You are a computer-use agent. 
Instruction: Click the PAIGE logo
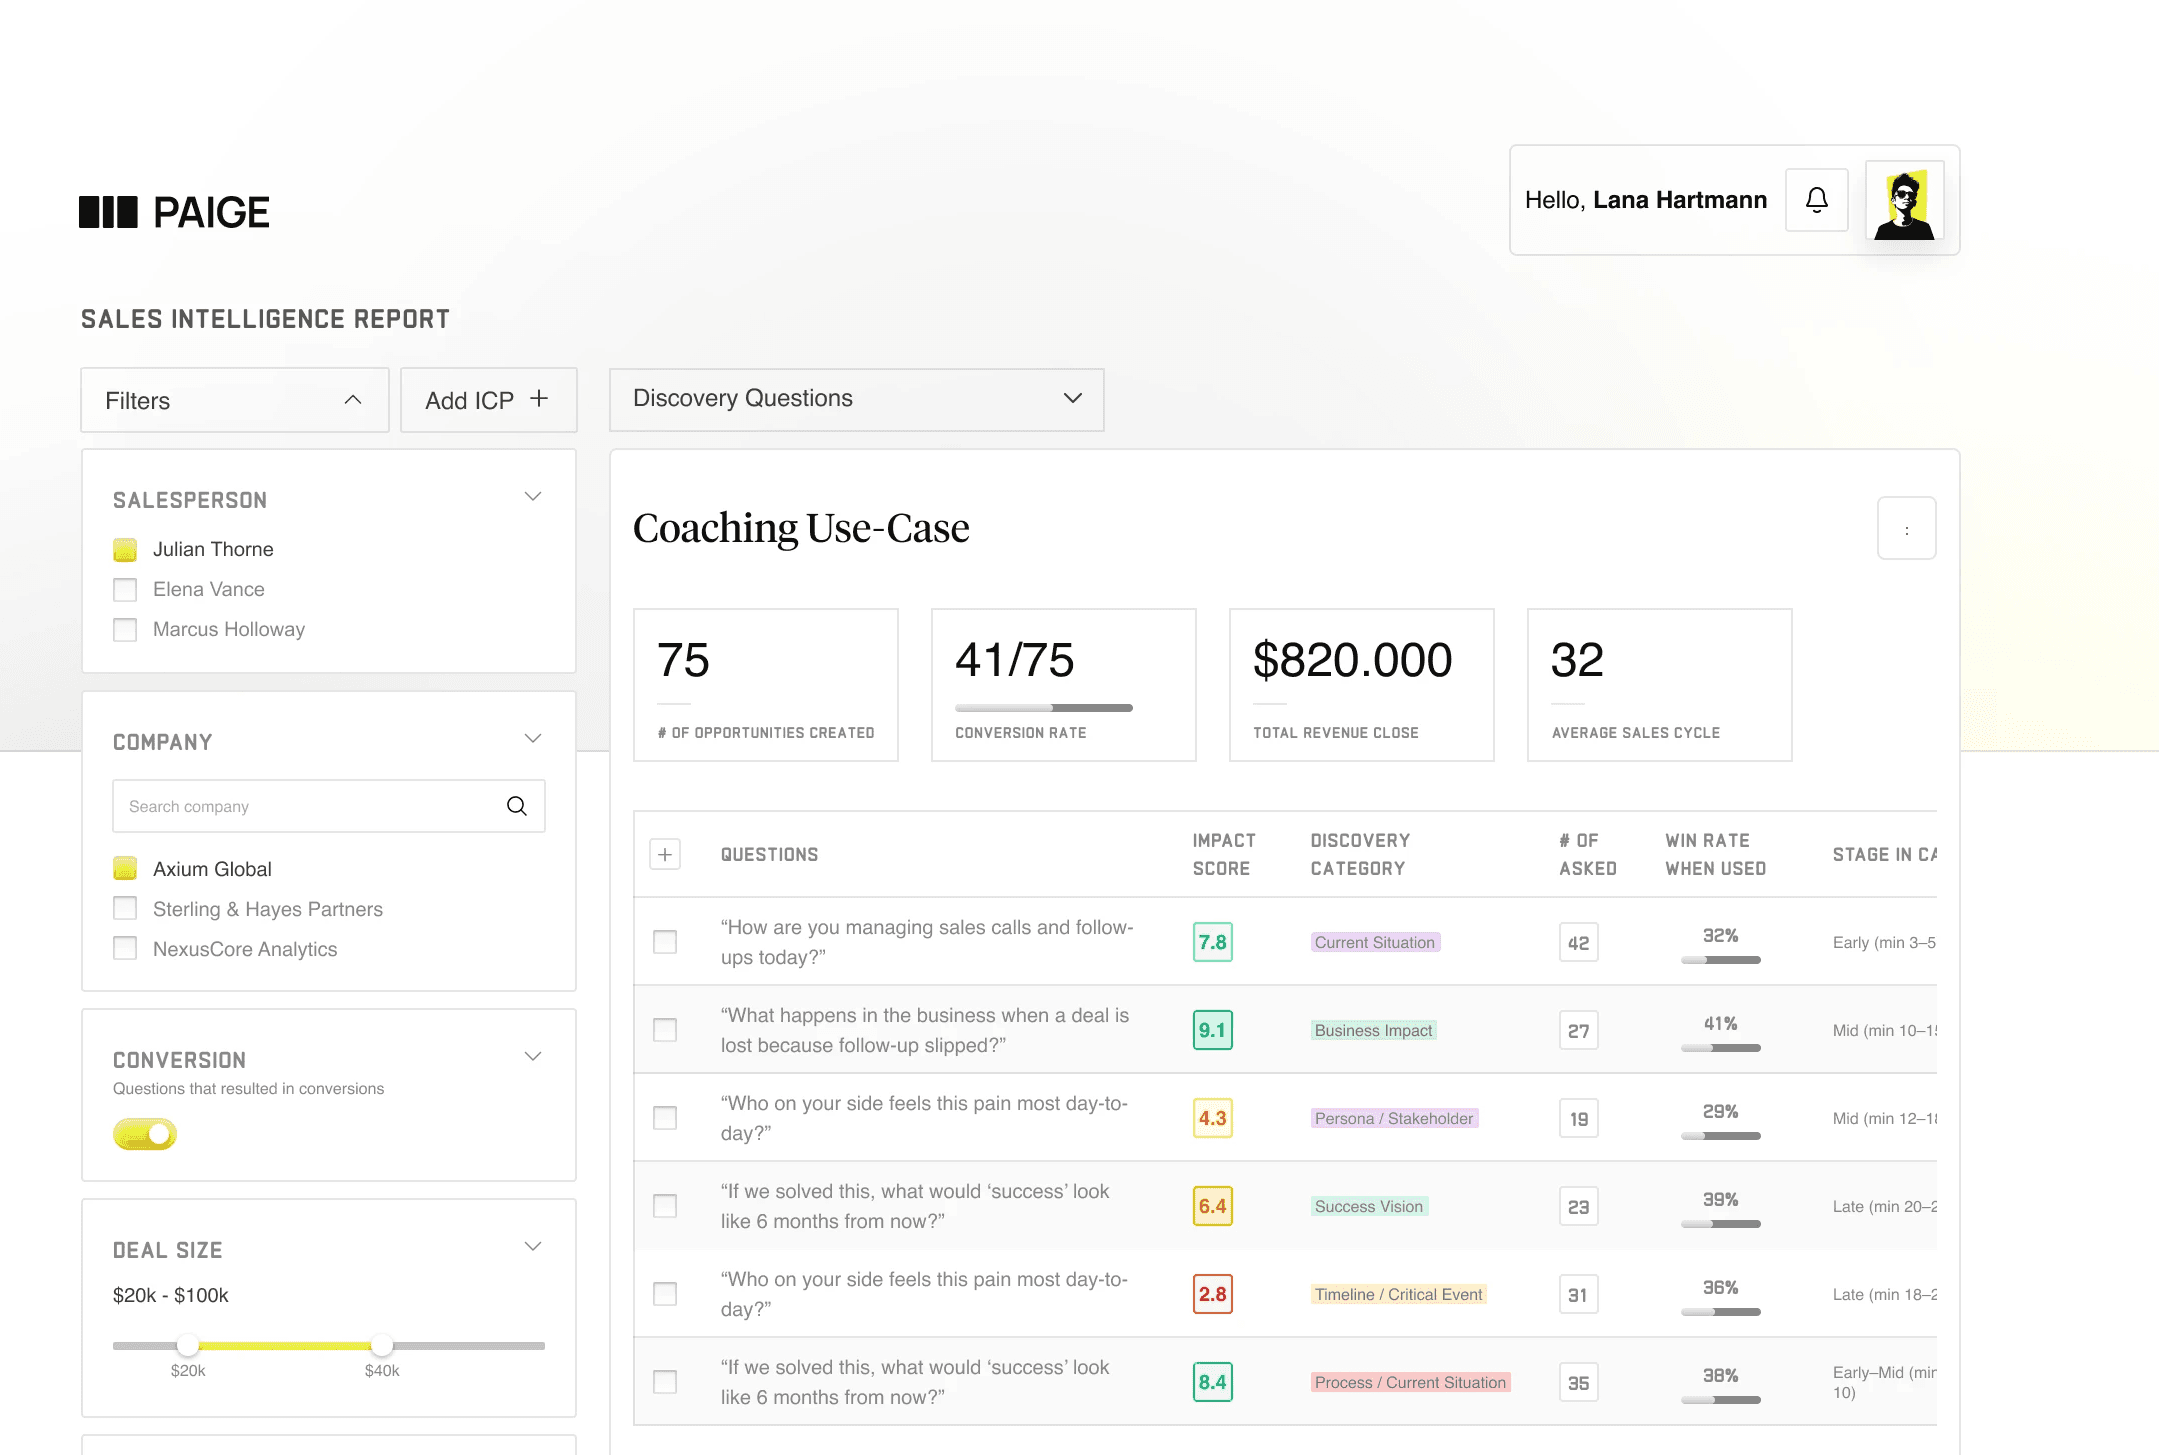(175, 212)
